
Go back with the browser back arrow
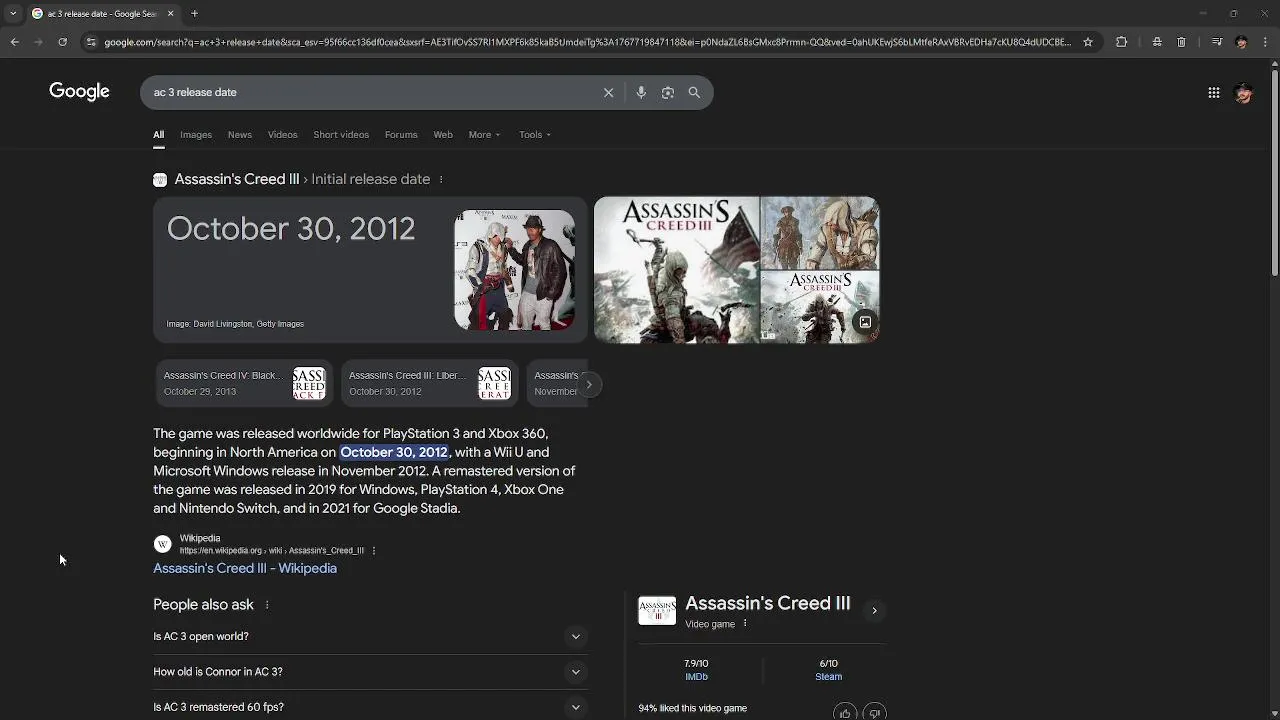coord(14,42)
